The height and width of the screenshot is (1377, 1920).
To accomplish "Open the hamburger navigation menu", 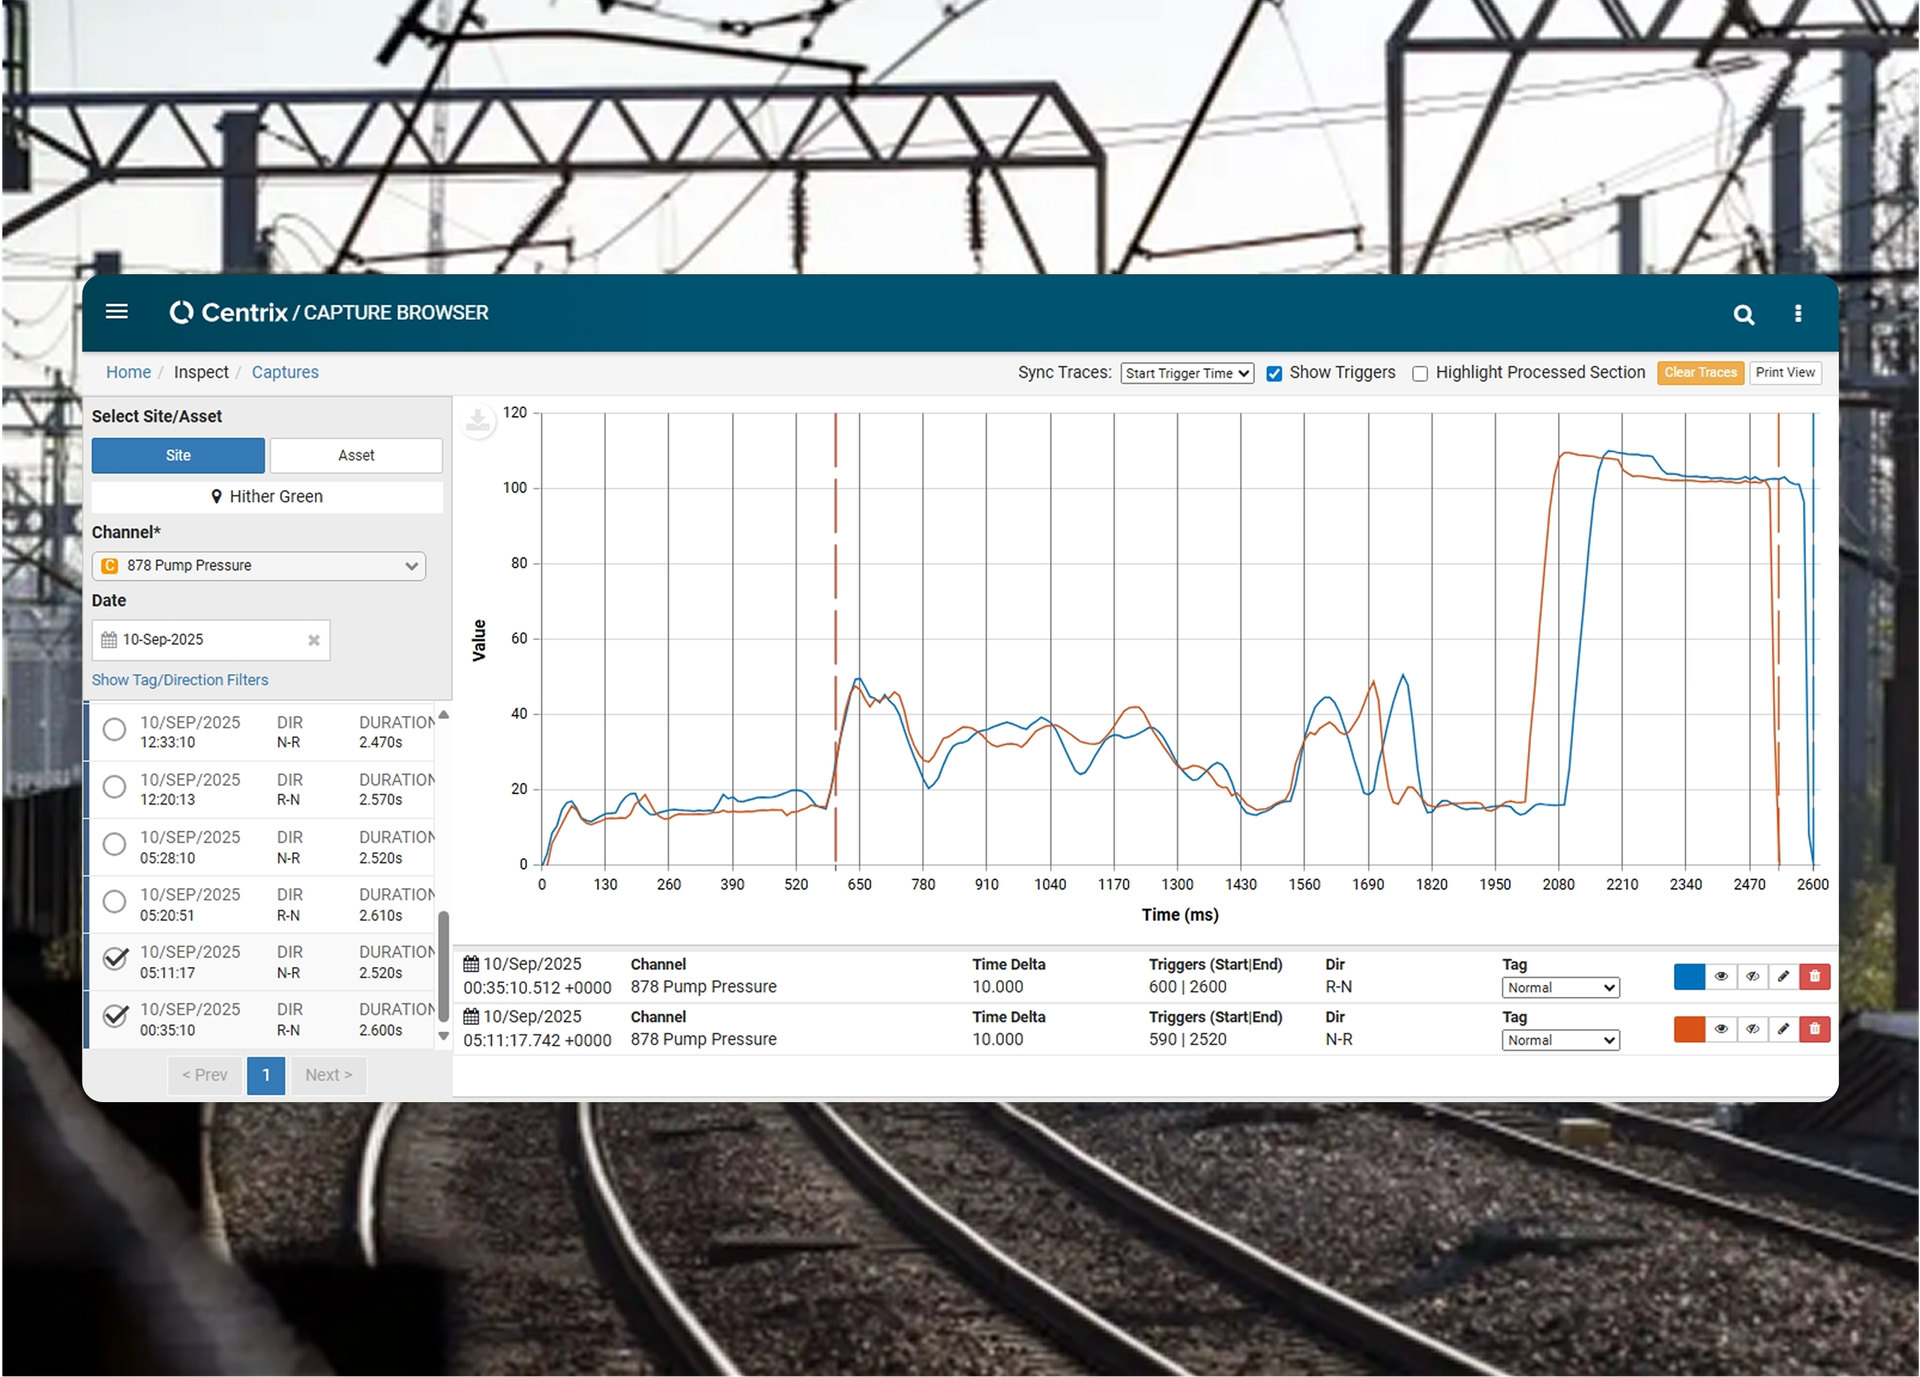I will 117,312.
